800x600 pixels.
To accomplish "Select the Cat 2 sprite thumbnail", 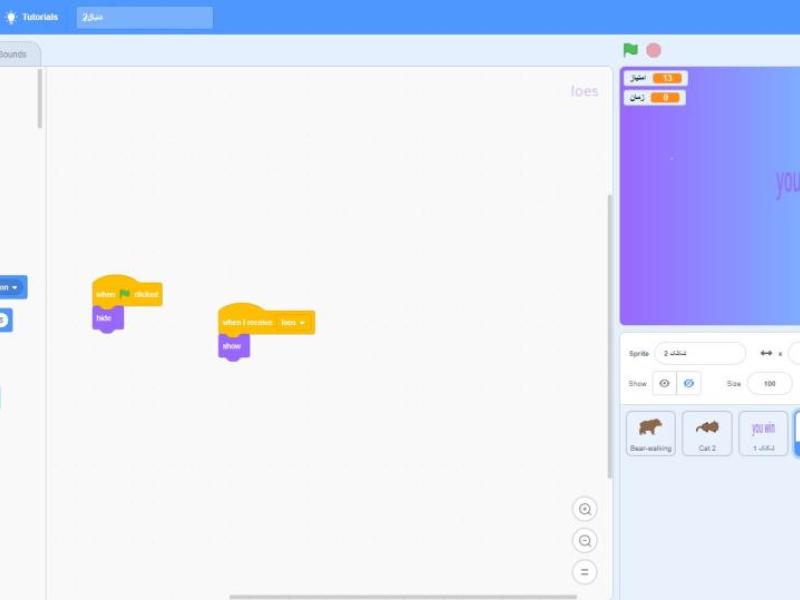I will click(x=707, y=433).
